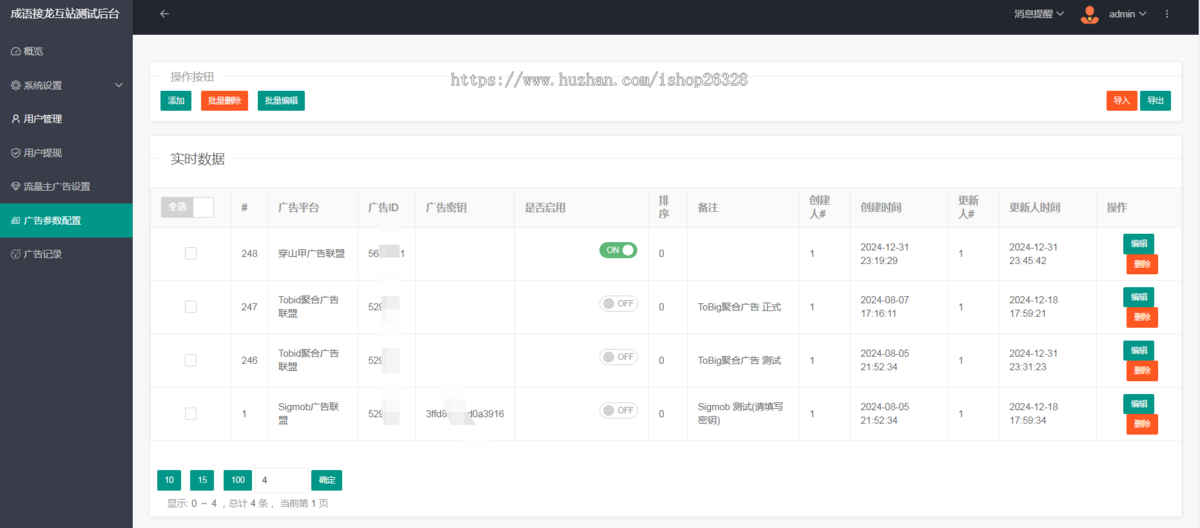This screenshot has height=528, width=1200.
Task: Check the checkbox for row 248
Action: click(191, 254)
